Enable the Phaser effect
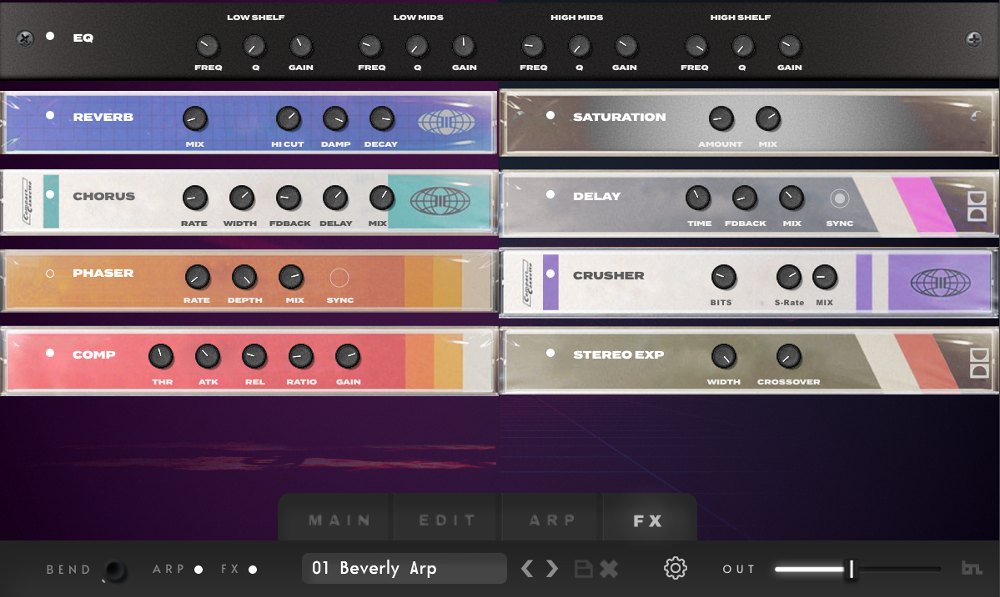This screenshot has width=1000, height=597. pyautogui.click(x=50, y=273)
